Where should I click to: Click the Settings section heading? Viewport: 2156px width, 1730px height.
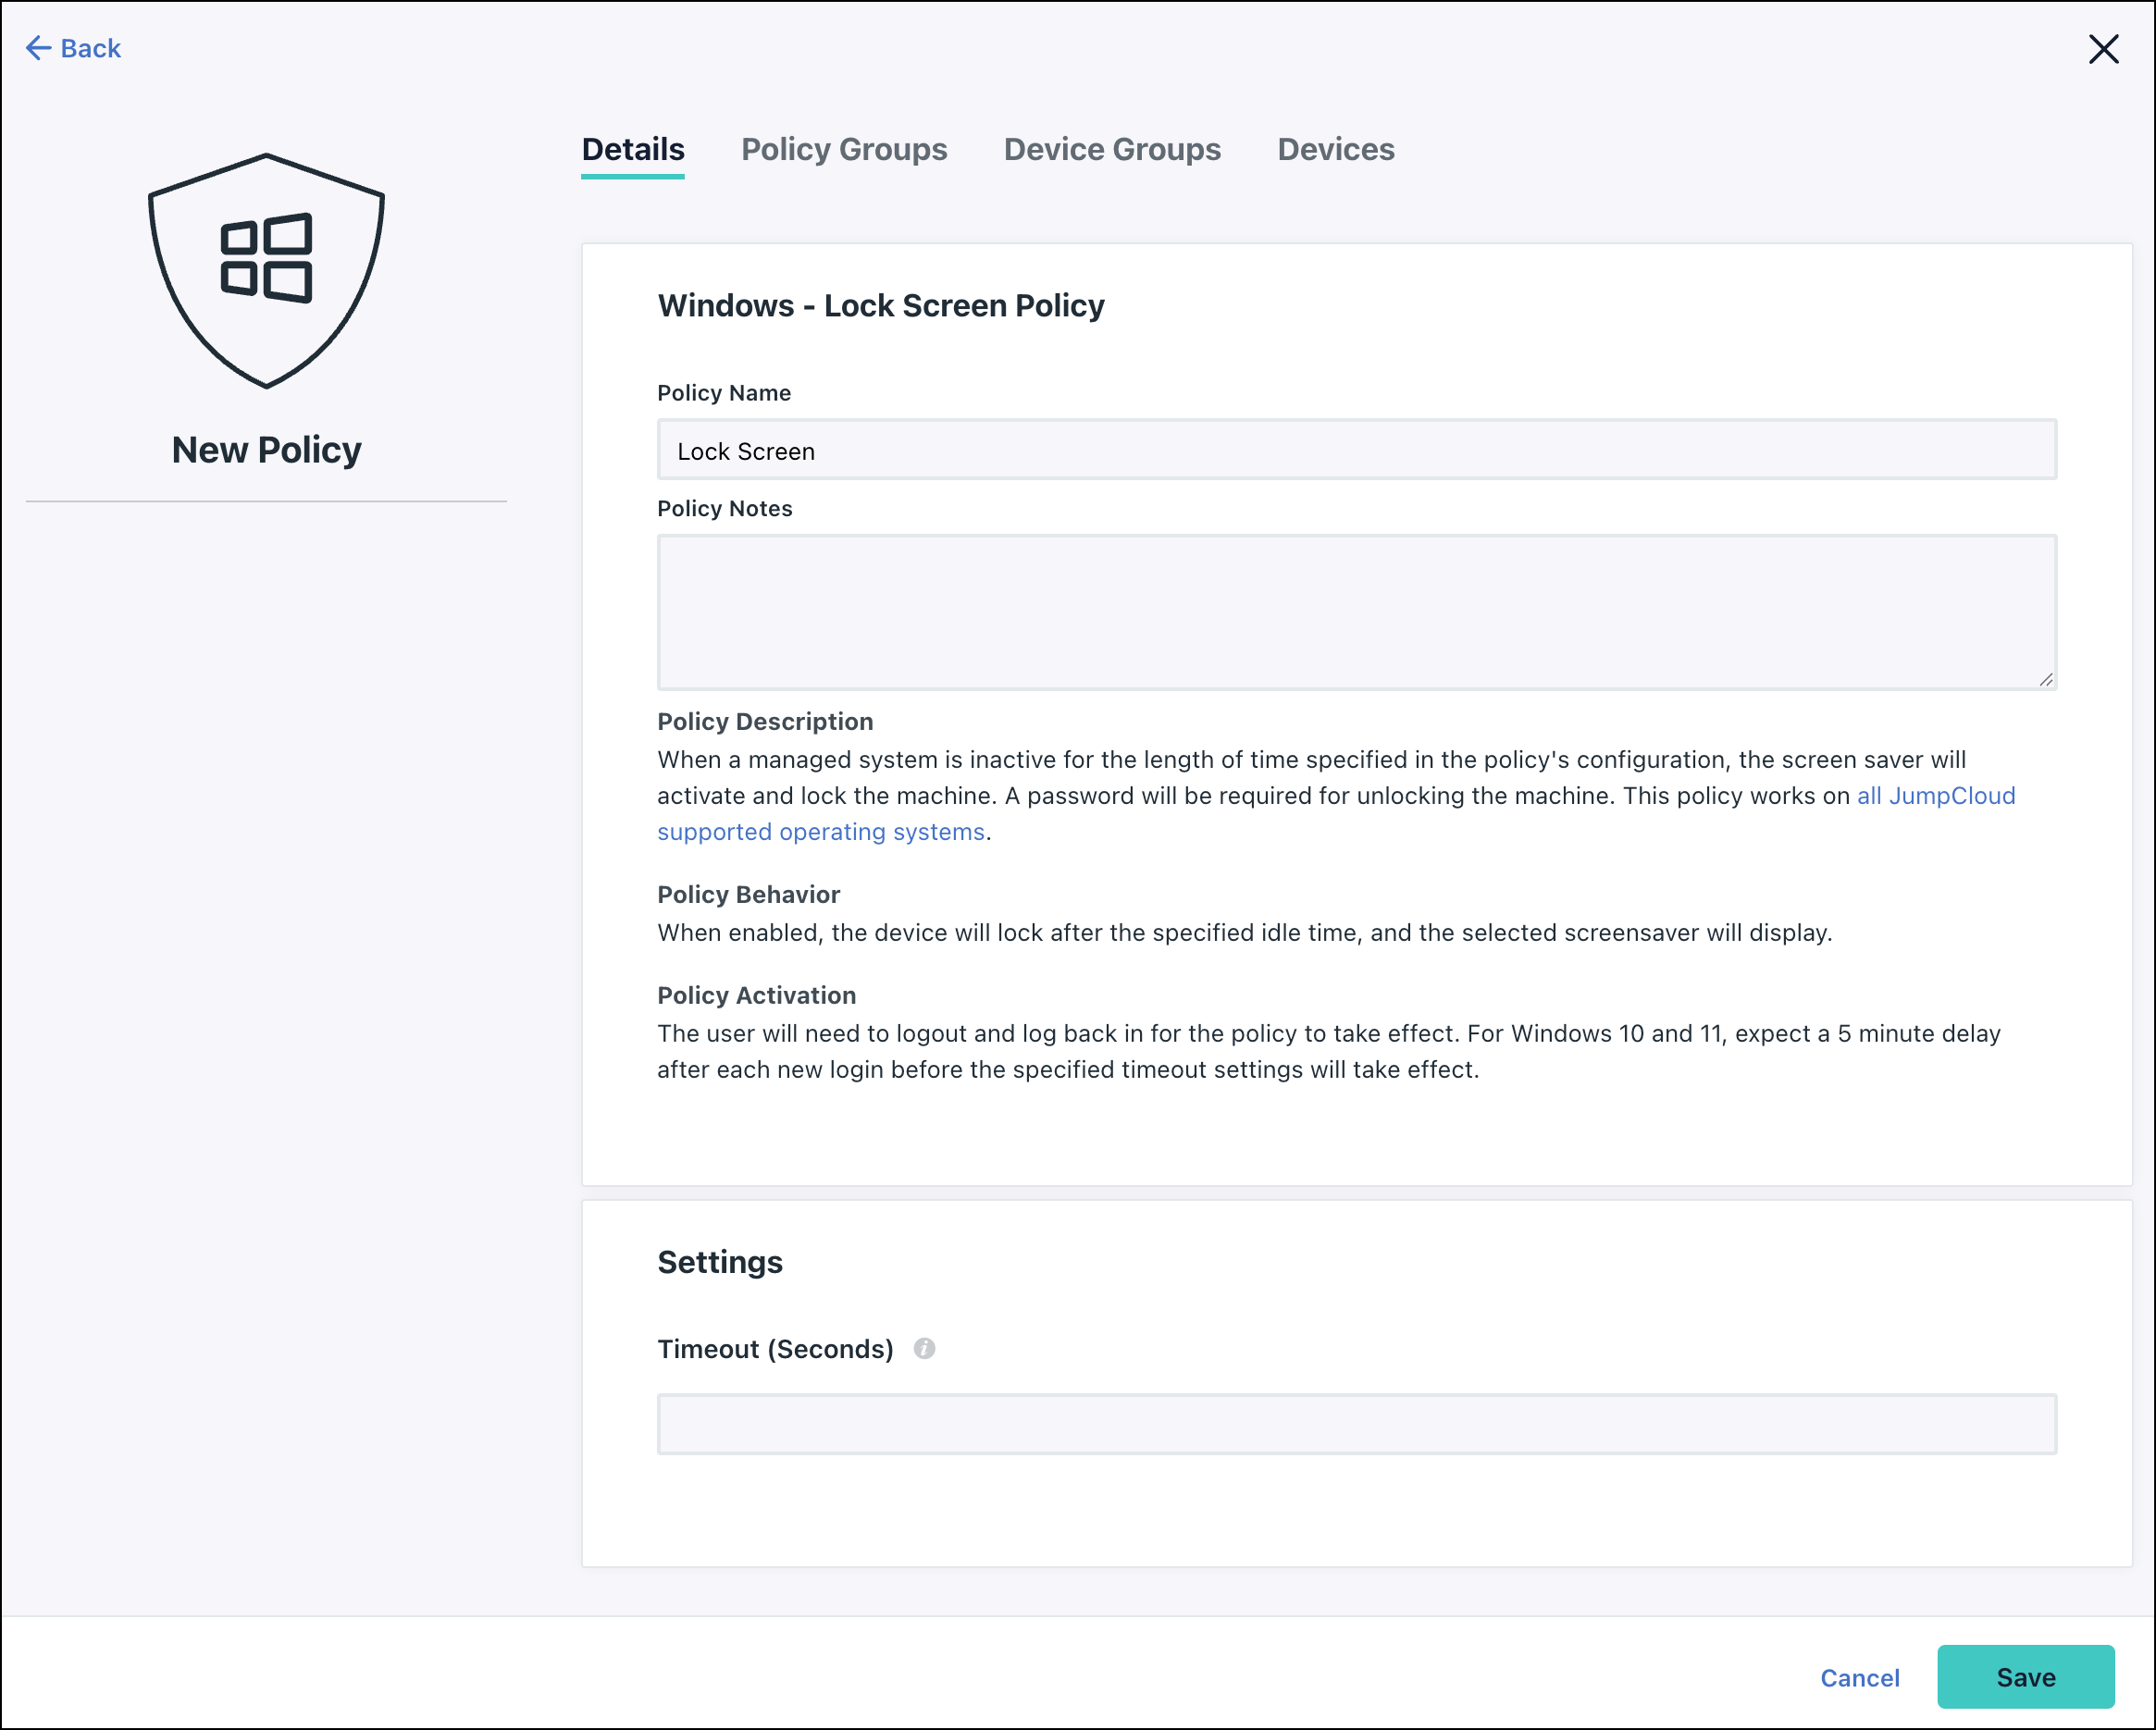click(x=719, y=1262)
